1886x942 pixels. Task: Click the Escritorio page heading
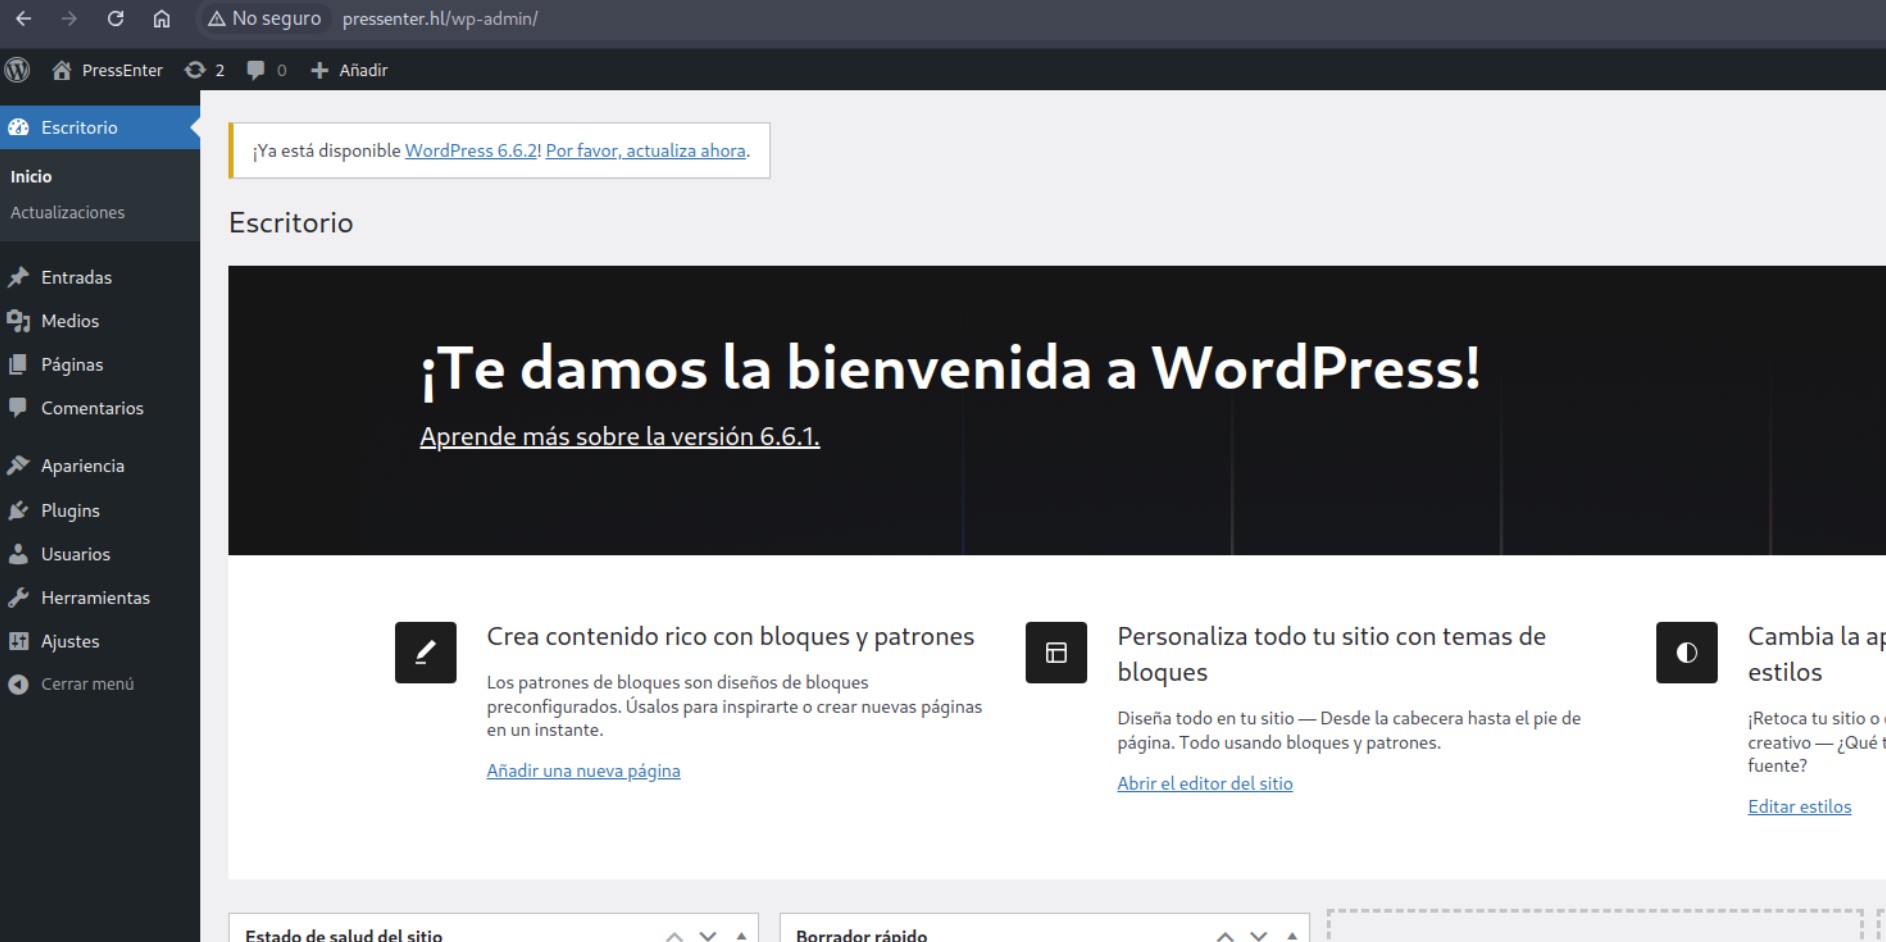(x=291, y=222)
